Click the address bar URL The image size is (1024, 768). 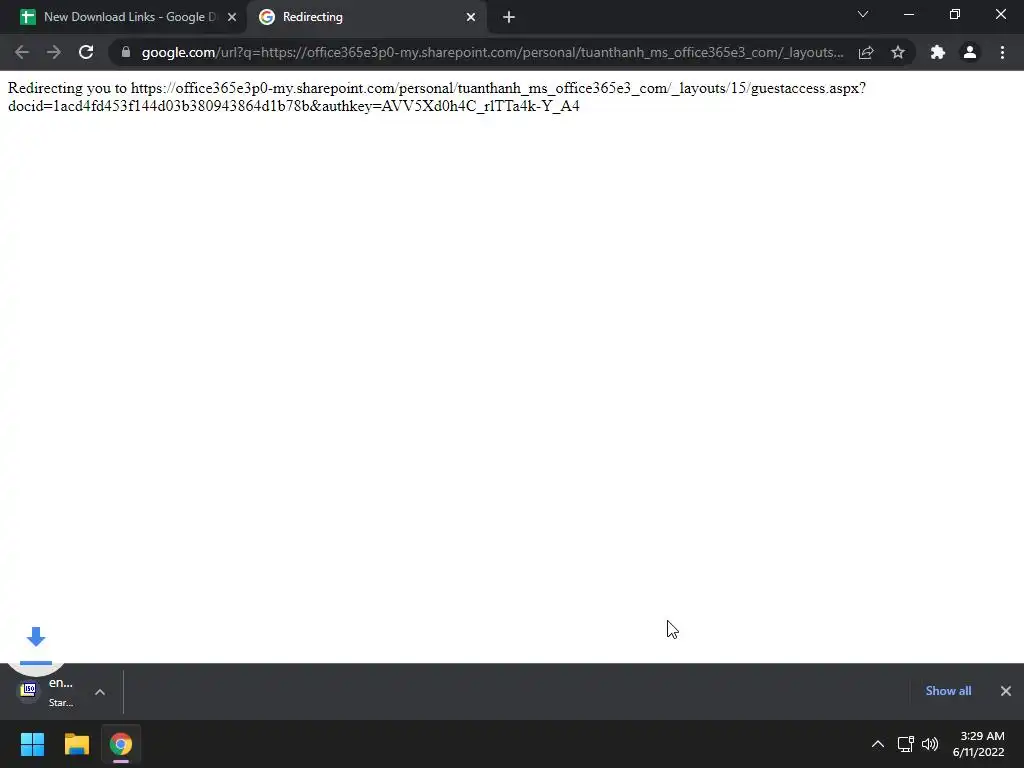pos(492,52)
